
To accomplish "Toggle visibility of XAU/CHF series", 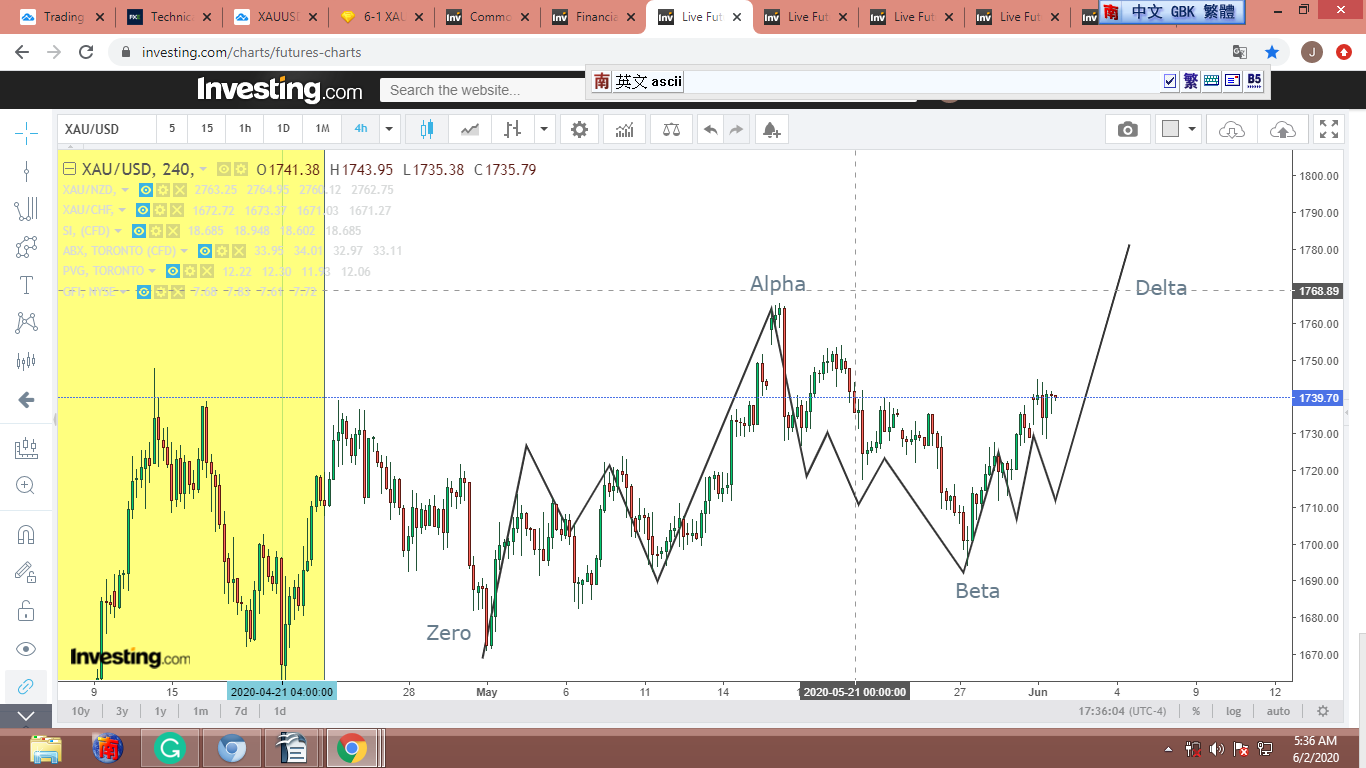I will click(143, 210).
